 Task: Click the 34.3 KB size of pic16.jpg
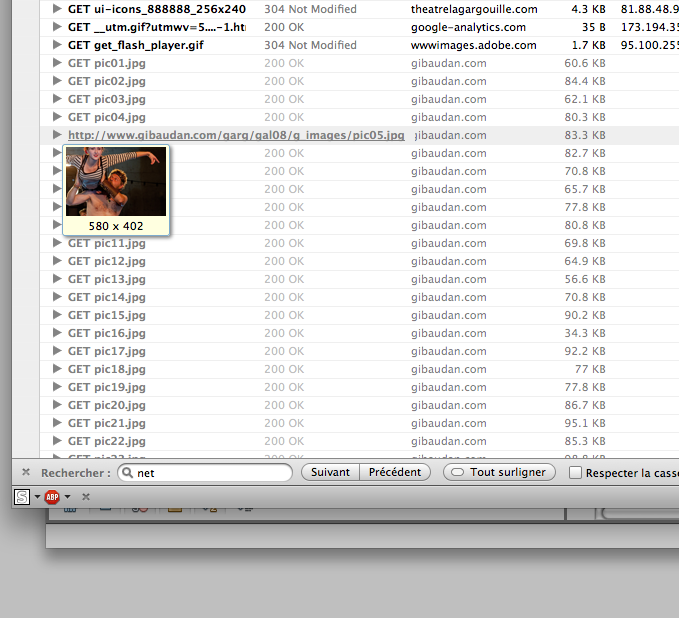(x=585, y=333)
